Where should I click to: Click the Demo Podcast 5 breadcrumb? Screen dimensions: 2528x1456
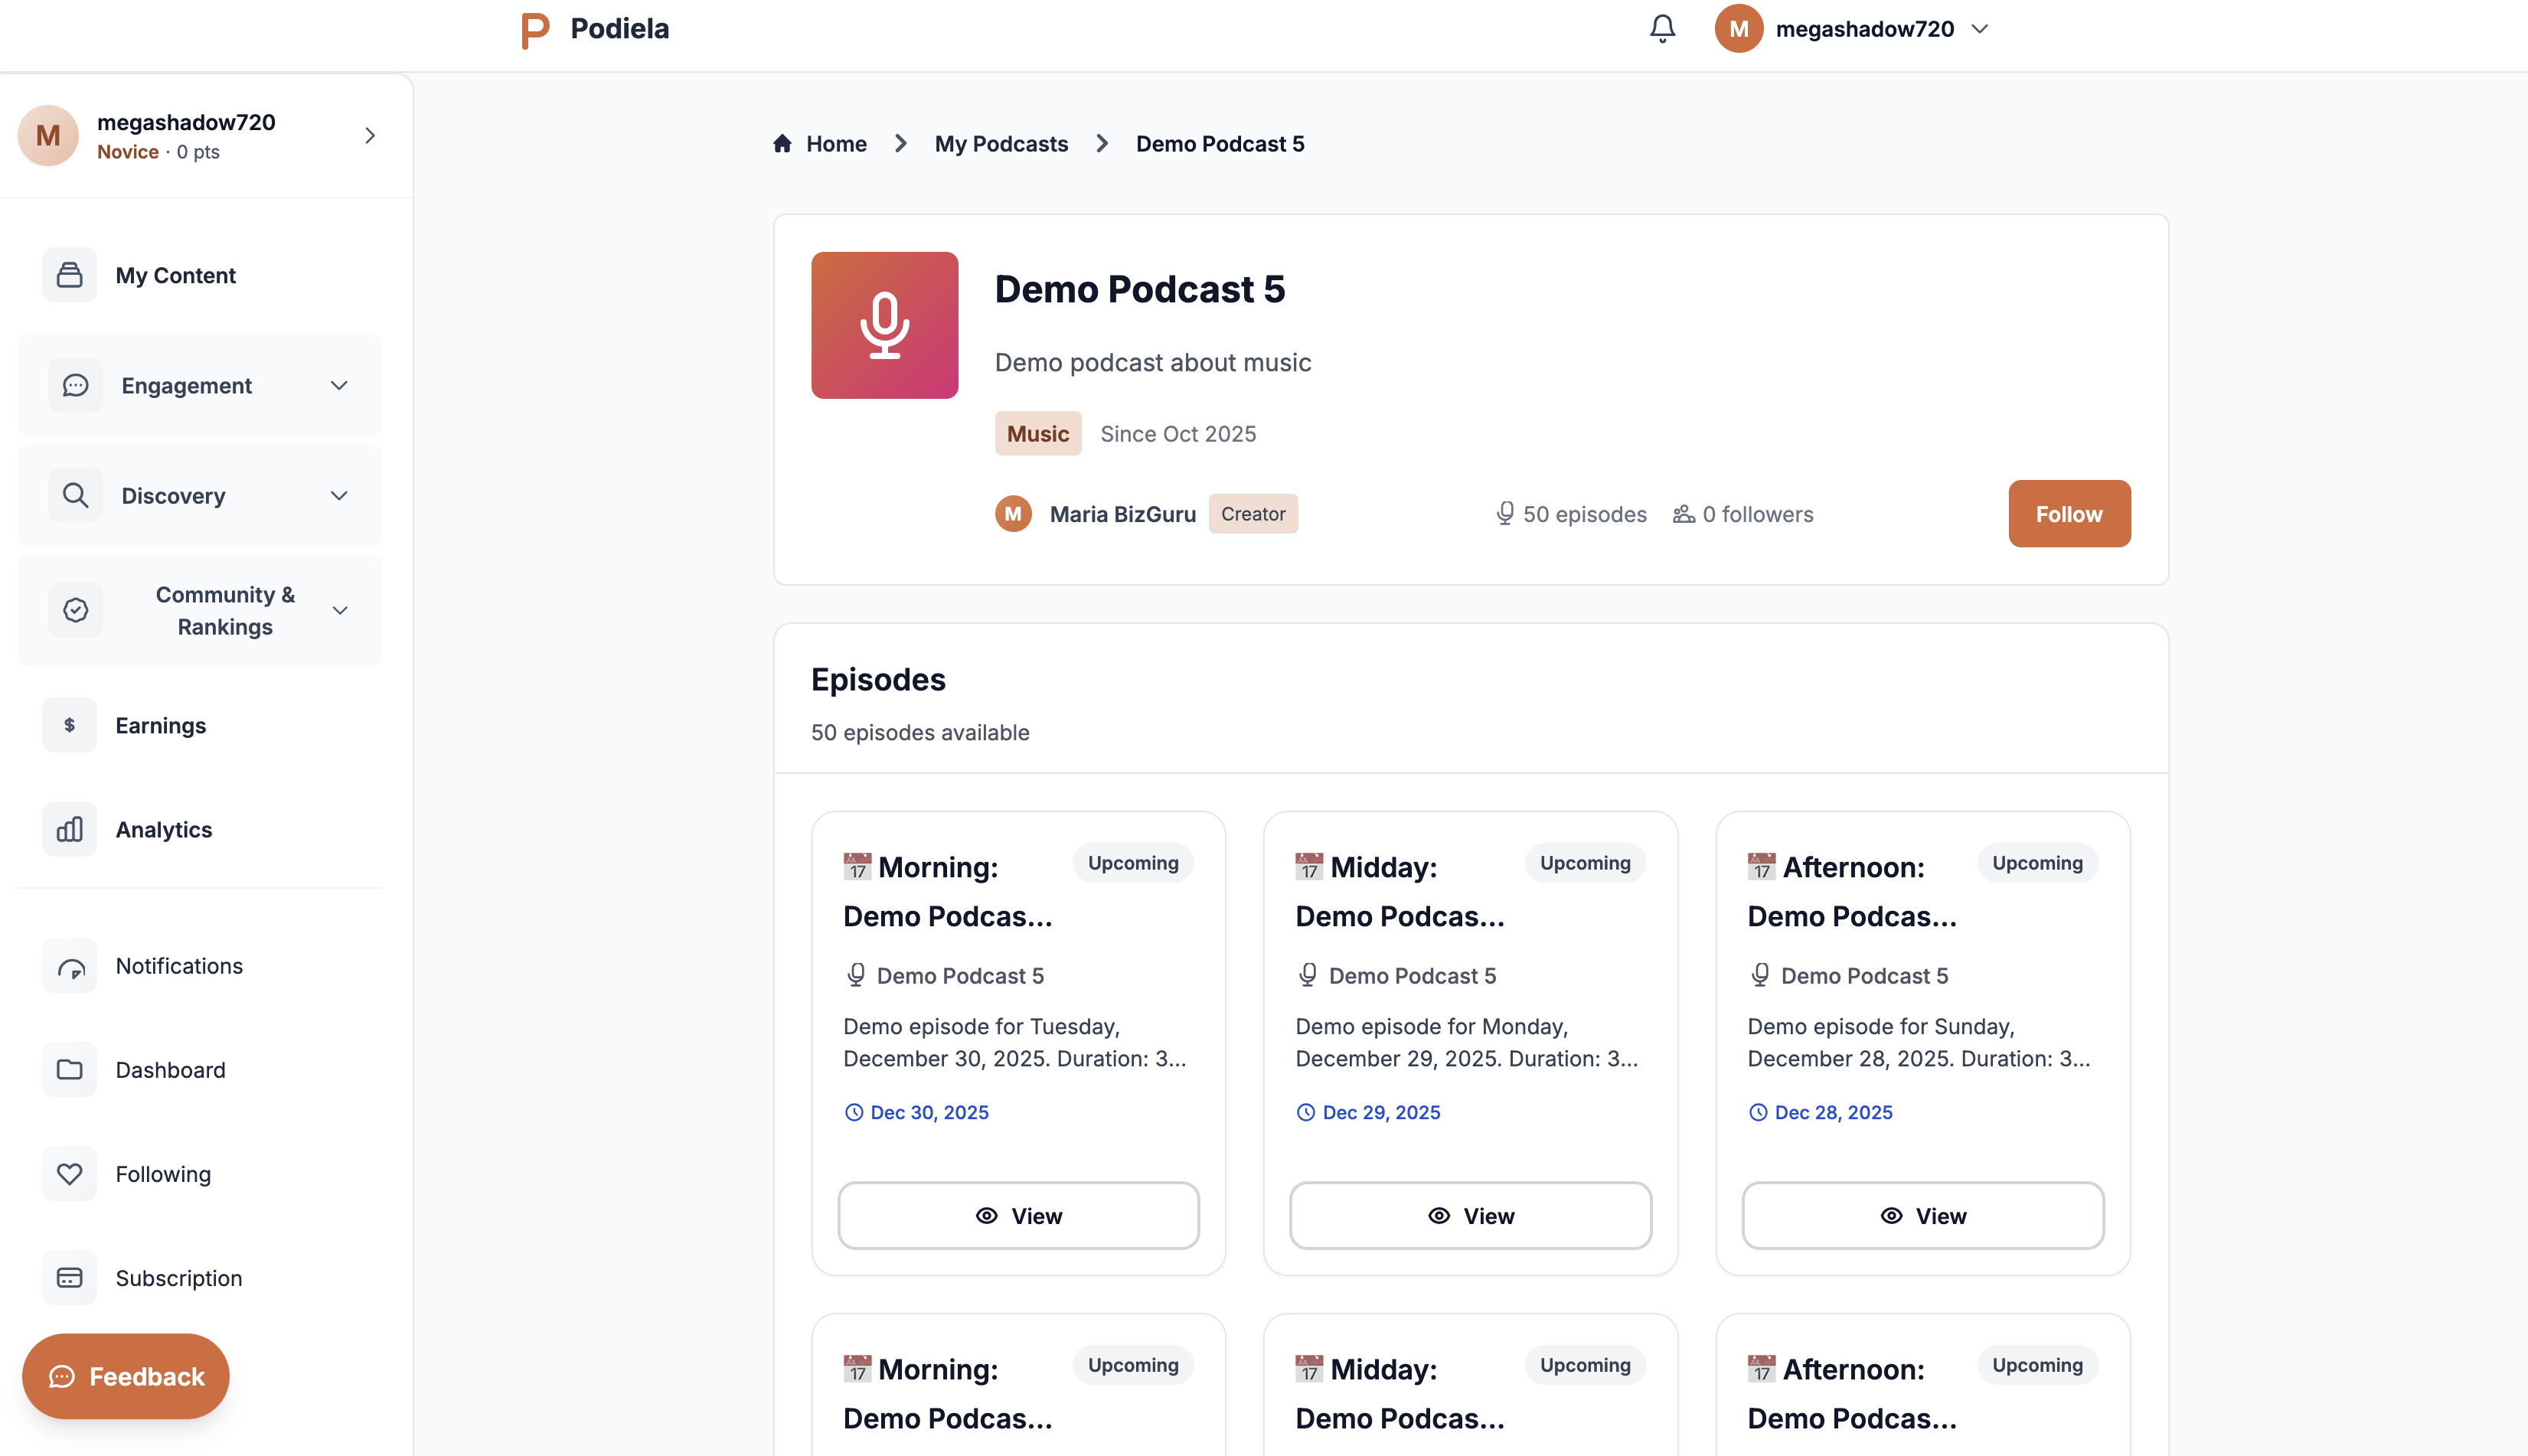[x=1220, y=143]
